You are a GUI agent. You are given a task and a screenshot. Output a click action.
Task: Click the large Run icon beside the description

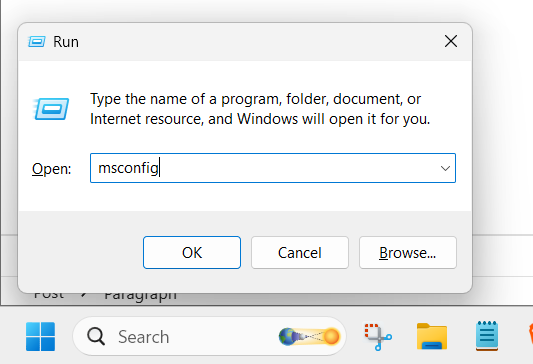[51, 109]
